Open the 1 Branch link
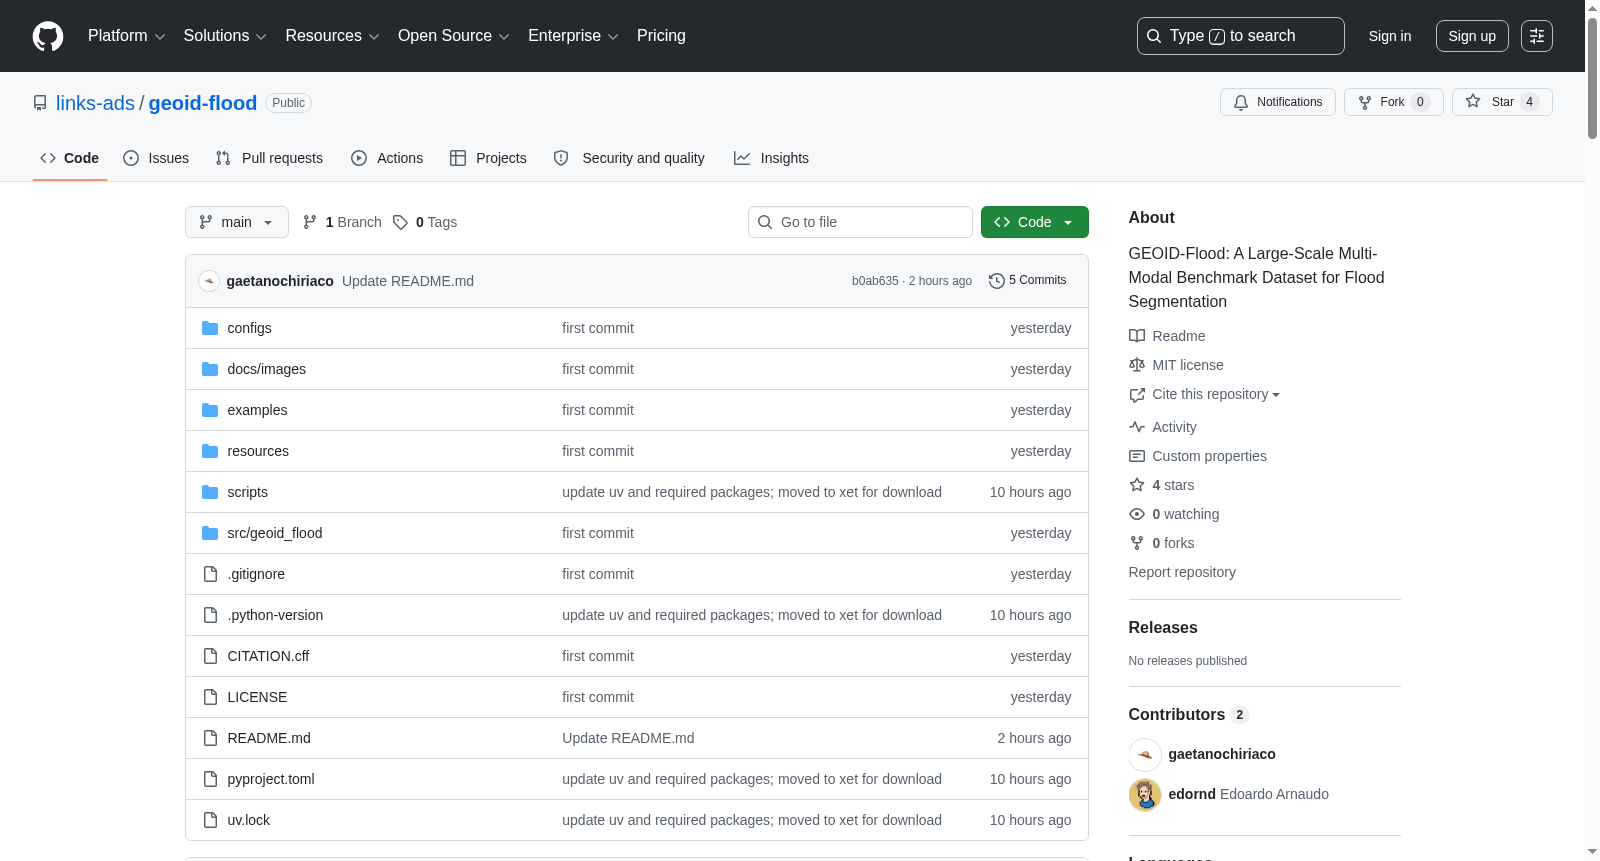This screenshot has height=861, width=1600. click(343, 222)
